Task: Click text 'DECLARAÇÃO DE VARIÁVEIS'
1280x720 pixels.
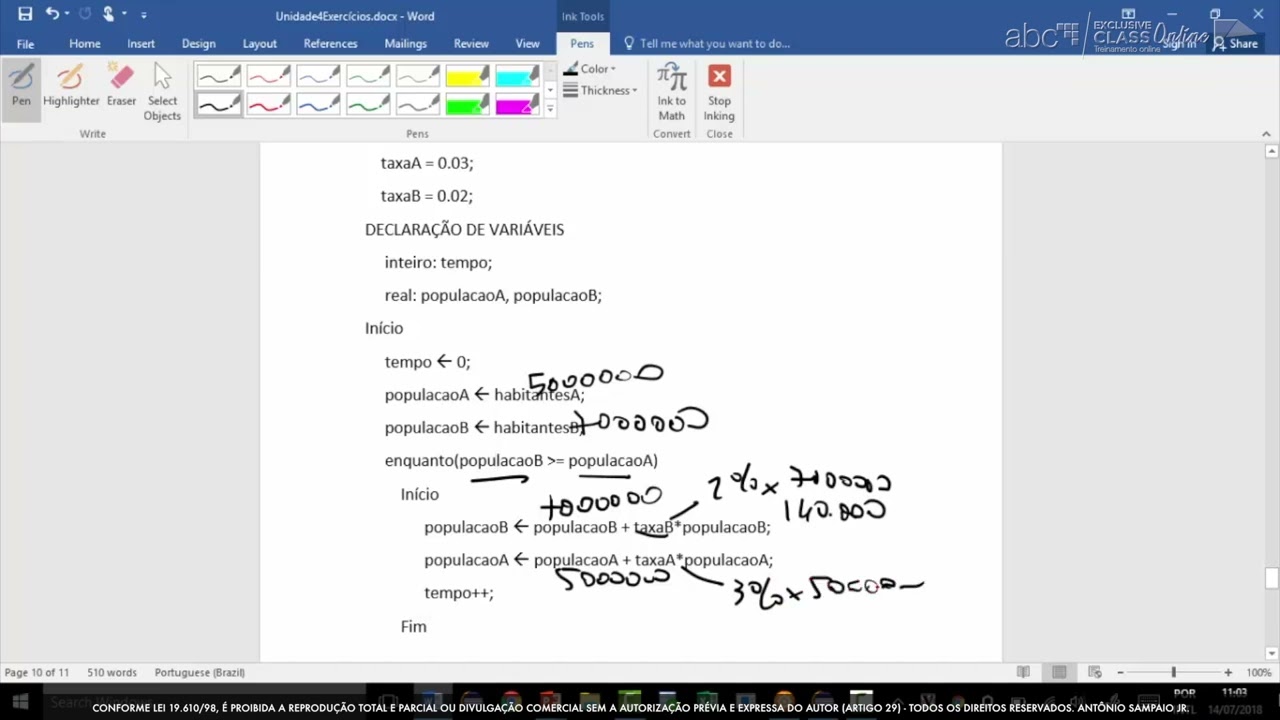Action: [x=464, y=230]
